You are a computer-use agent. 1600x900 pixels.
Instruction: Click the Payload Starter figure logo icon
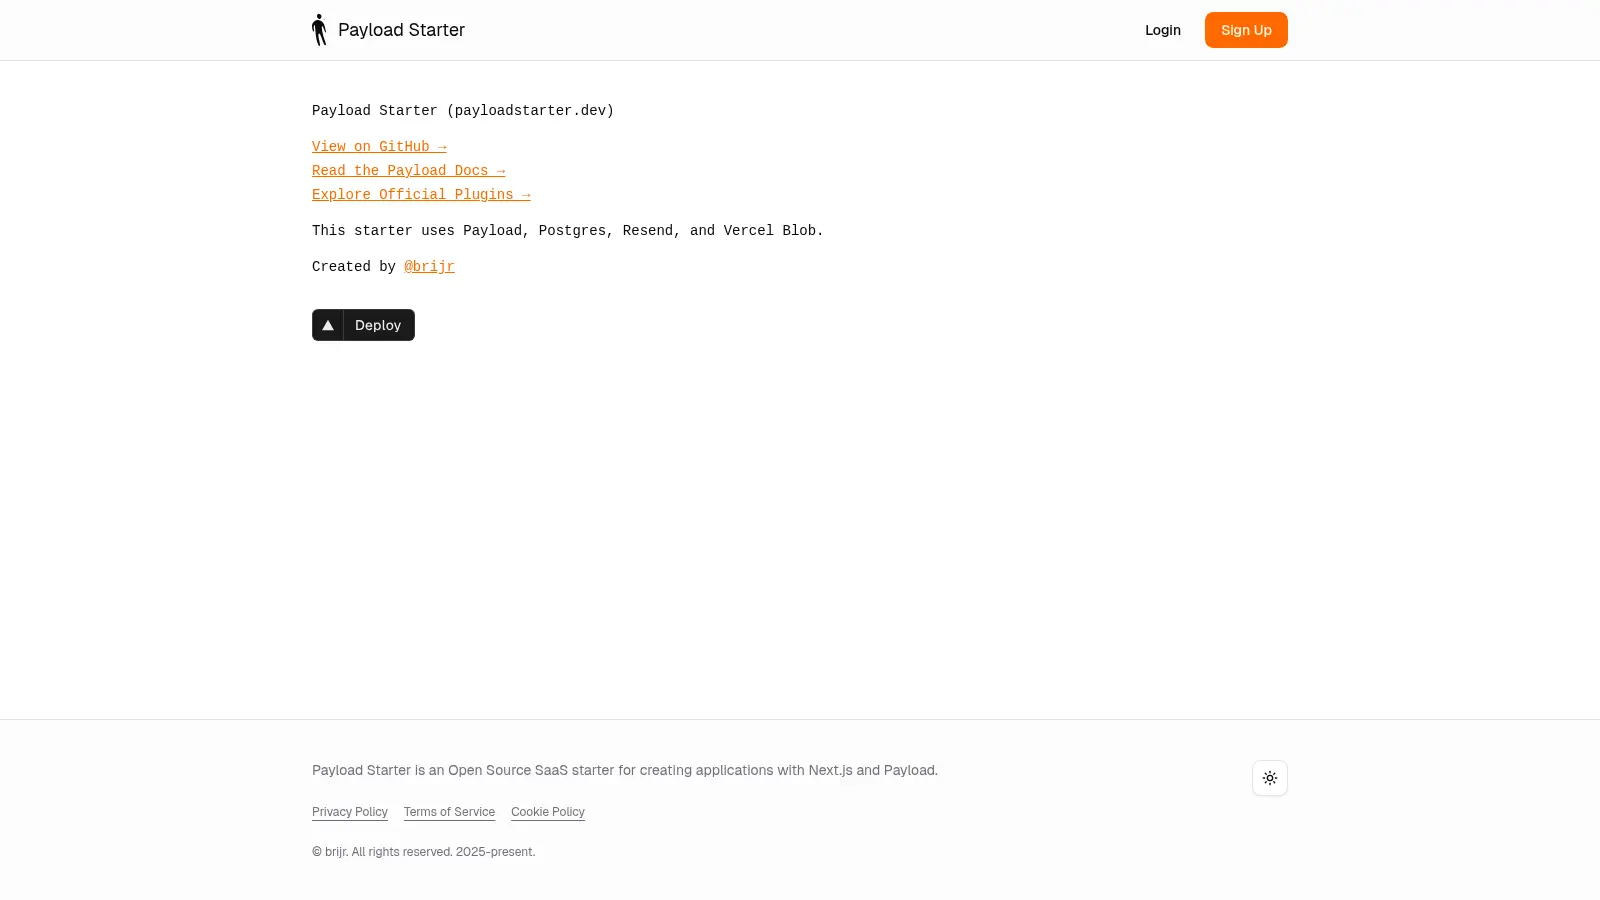tap(319, 30)
